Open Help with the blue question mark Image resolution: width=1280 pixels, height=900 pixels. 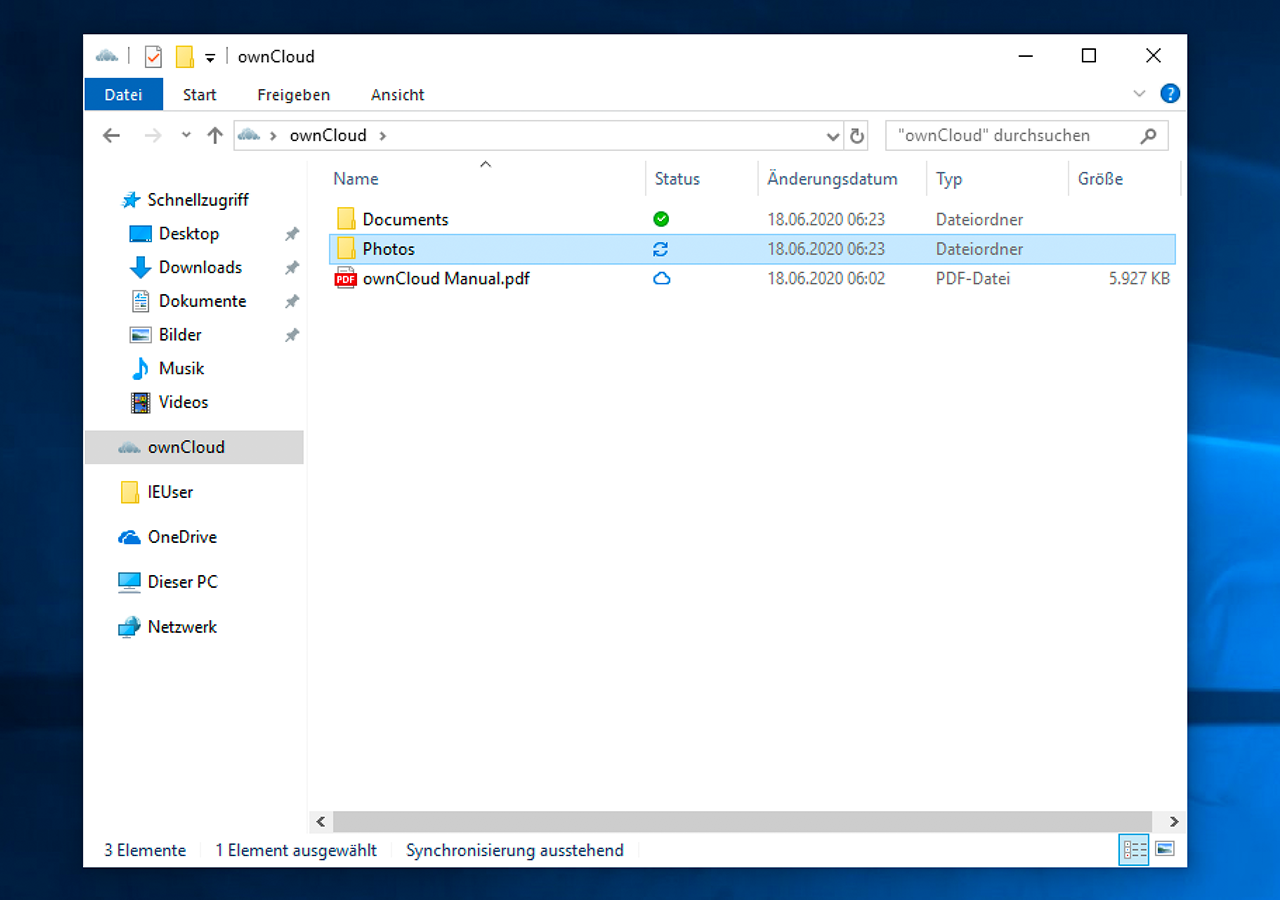(1170, 94)
